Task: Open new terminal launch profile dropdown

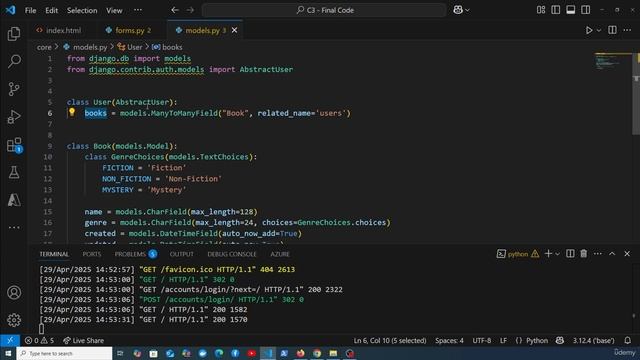Action: (x=558, y=254)
